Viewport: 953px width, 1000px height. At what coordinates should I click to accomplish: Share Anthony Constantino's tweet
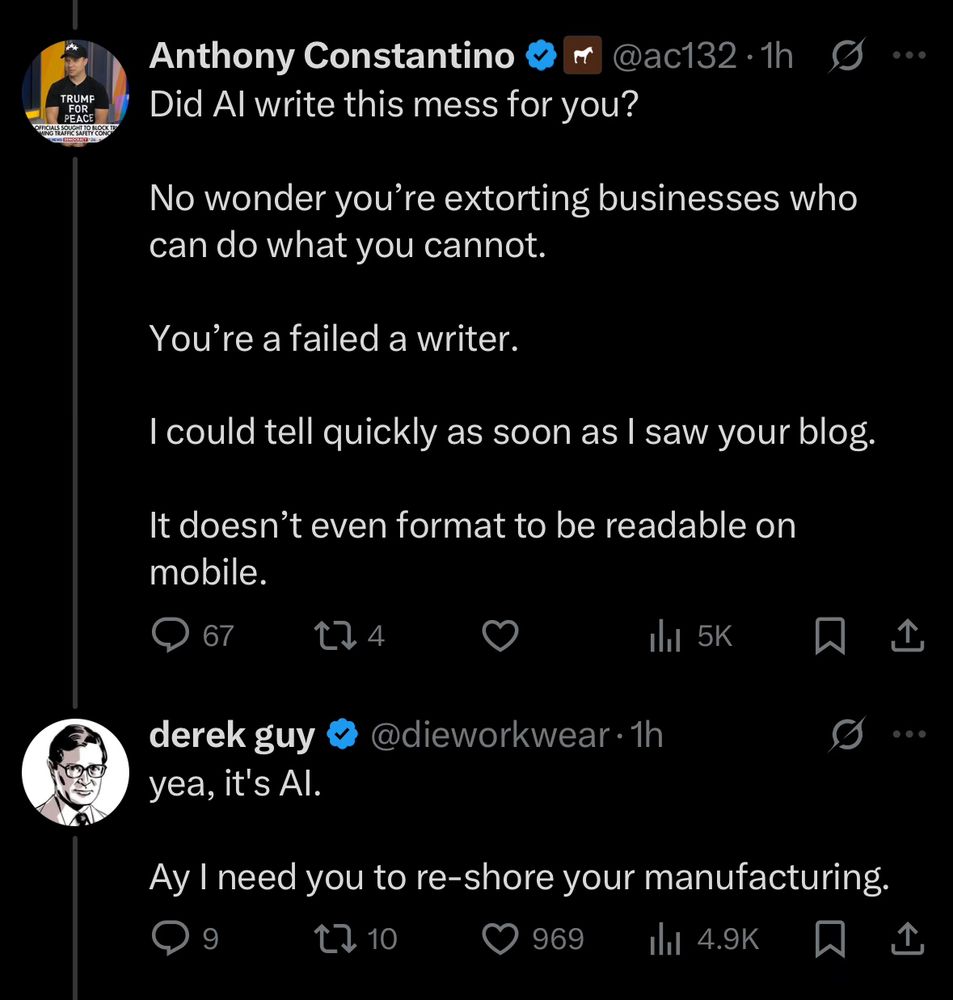(x=907, y=636)
